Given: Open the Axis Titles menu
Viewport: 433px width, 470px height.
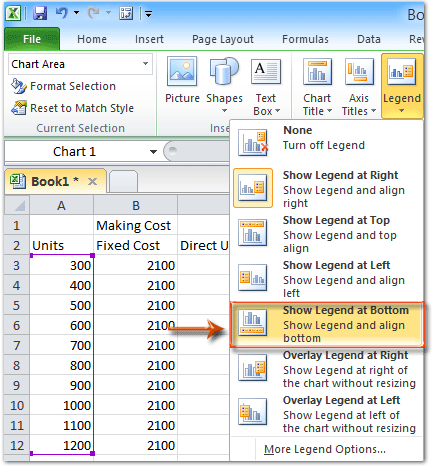Looking at the screenshot, I should 359,86.
